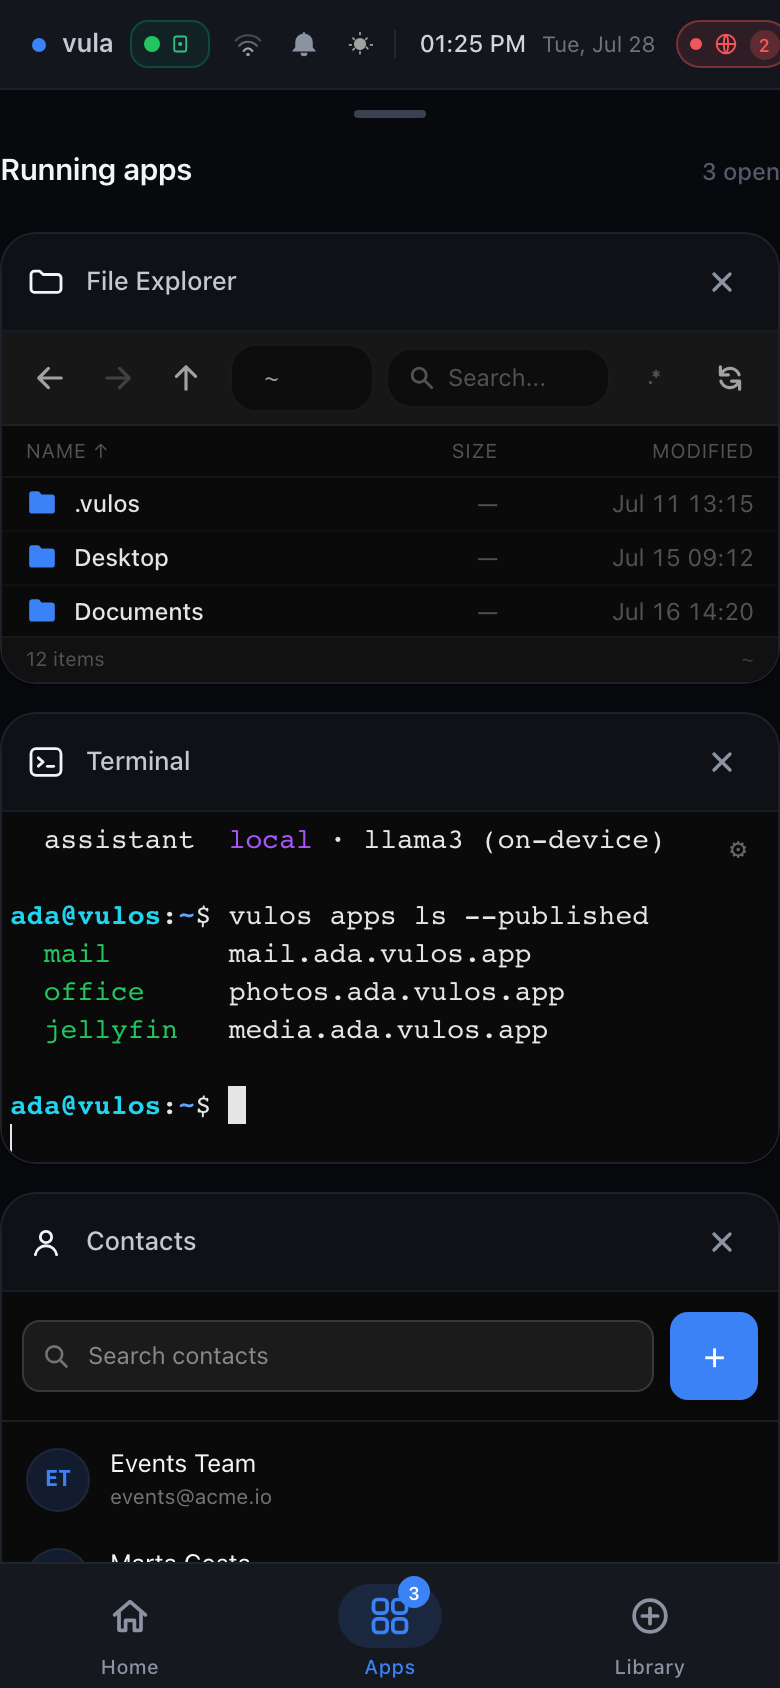Sort by SIZE column
The width and height of the screenshot is (780, 1688).
click(x=474, y=451)
